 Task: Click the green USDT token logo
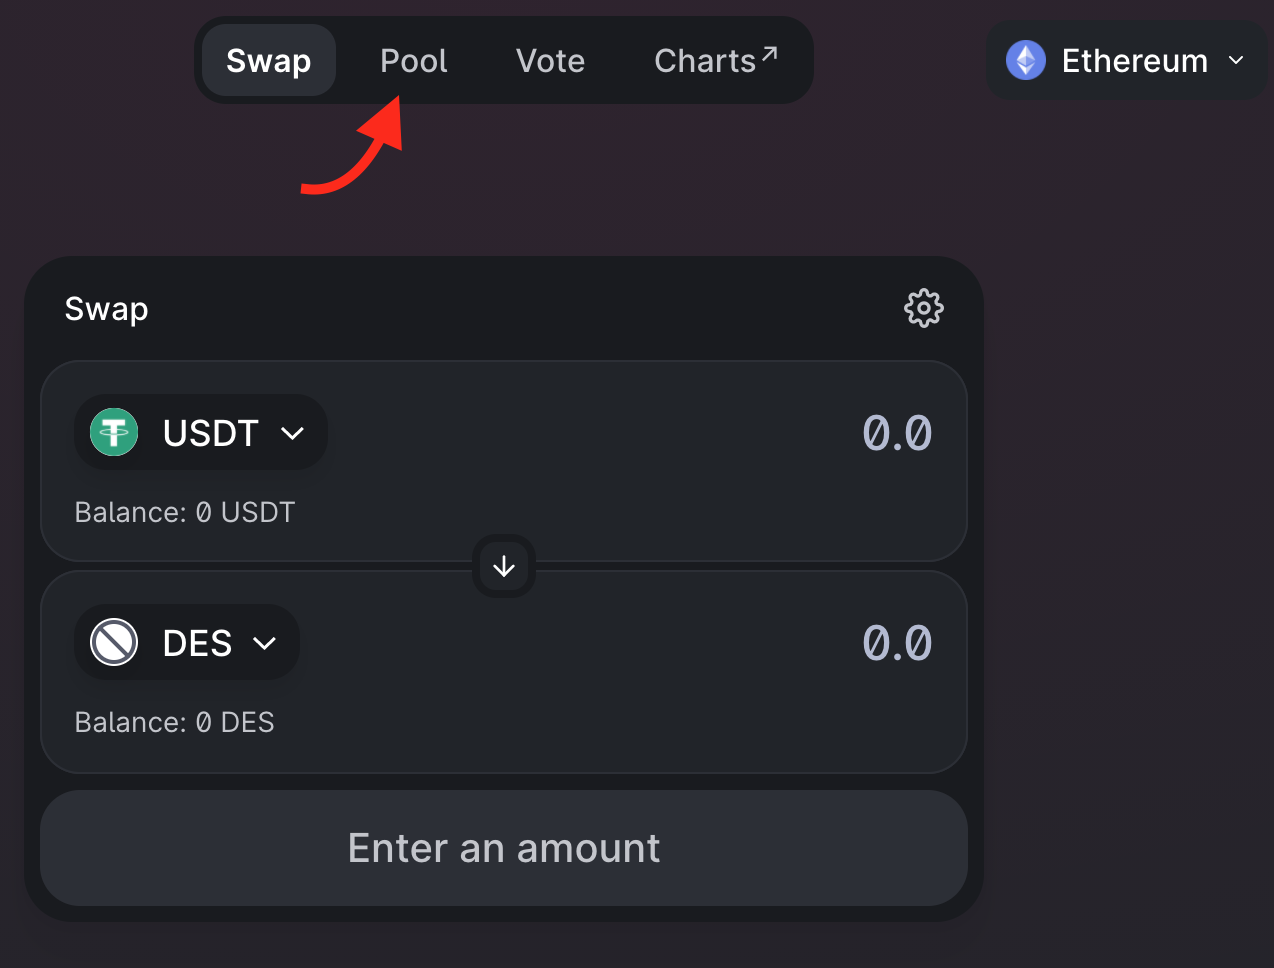[114, 433]
